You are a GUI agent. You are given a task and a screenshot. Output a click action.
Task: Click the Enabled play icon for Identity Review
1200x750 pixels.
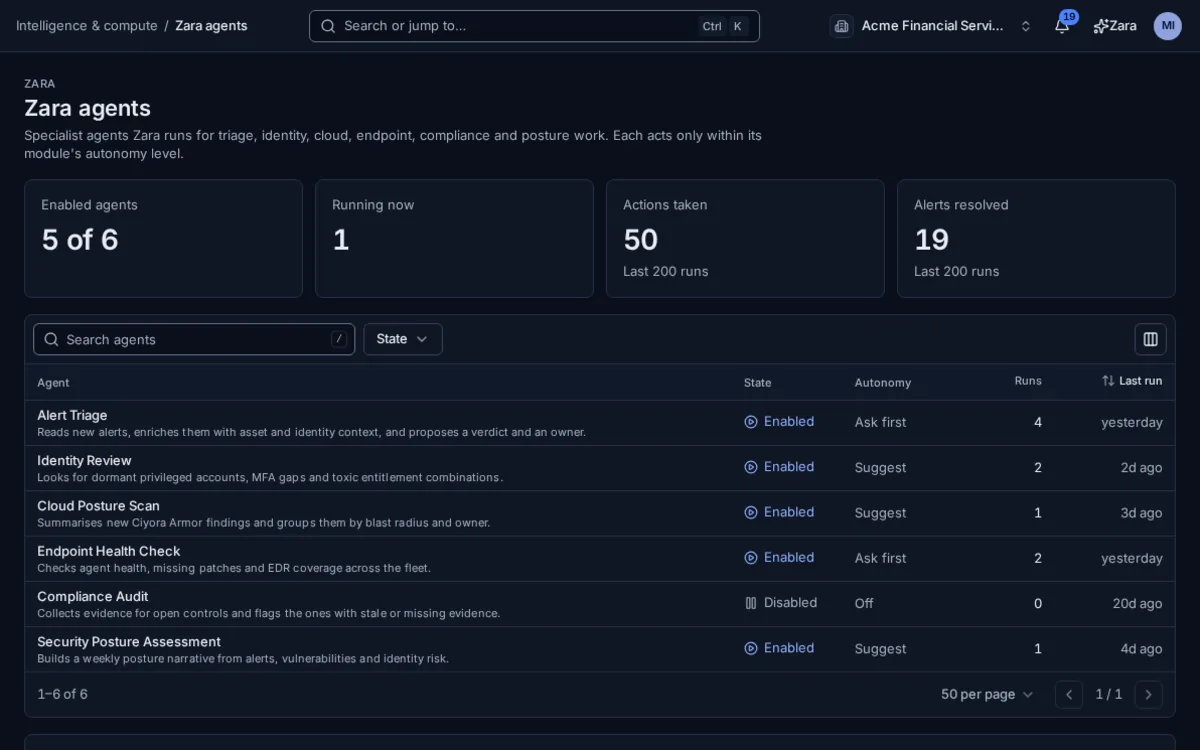[x=751, y=467]
